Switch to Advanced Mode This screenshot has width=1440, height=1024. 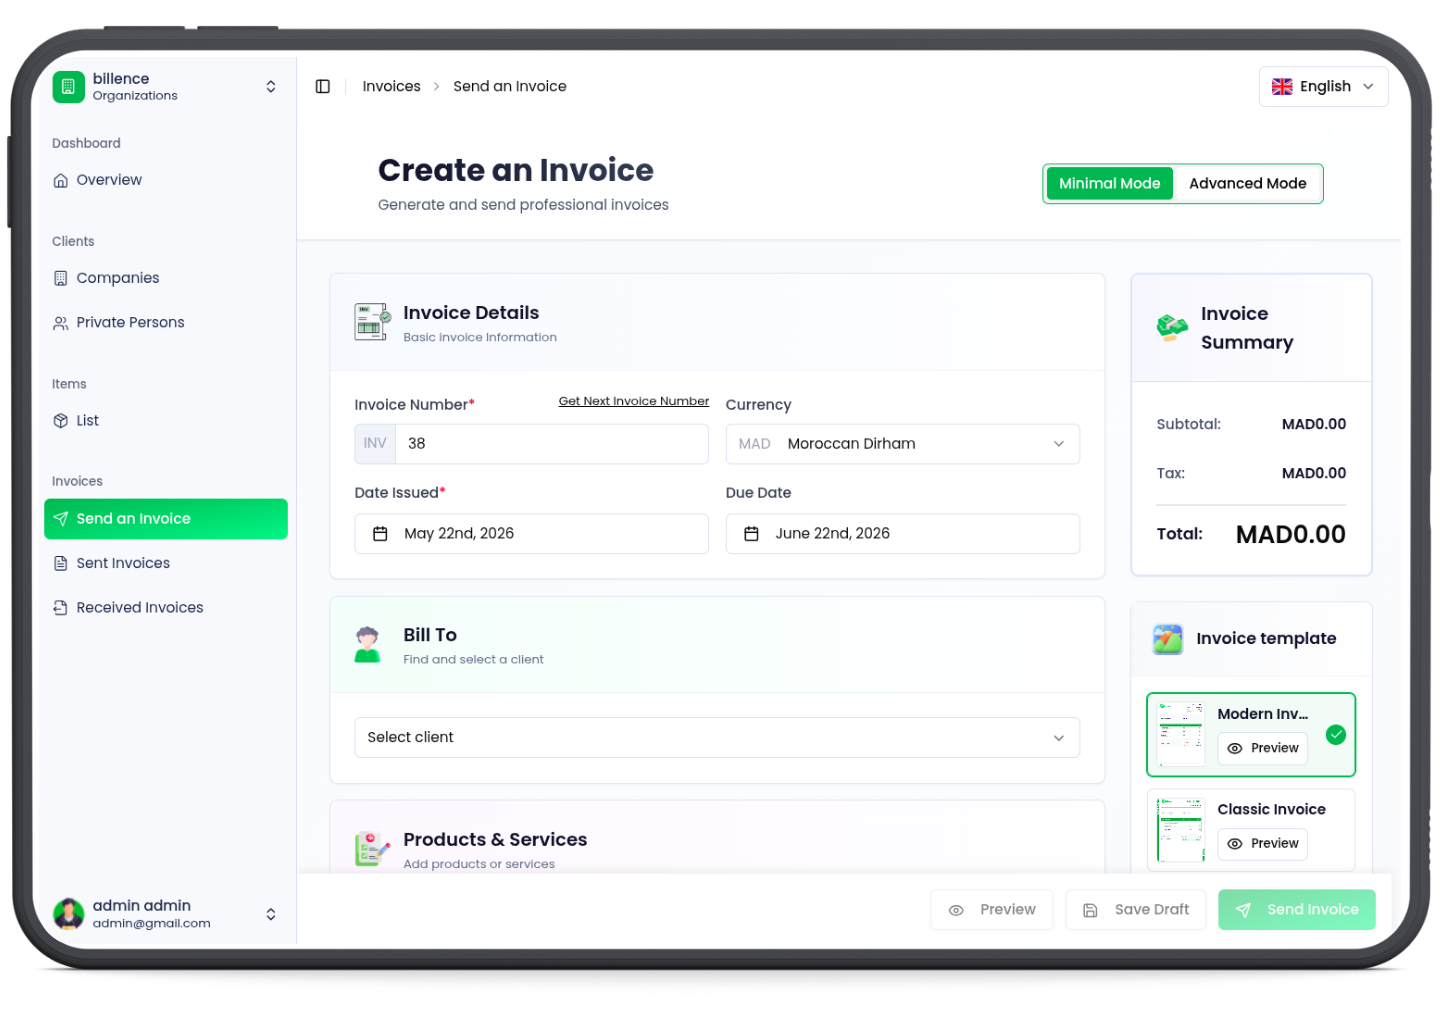[1247, 184]
